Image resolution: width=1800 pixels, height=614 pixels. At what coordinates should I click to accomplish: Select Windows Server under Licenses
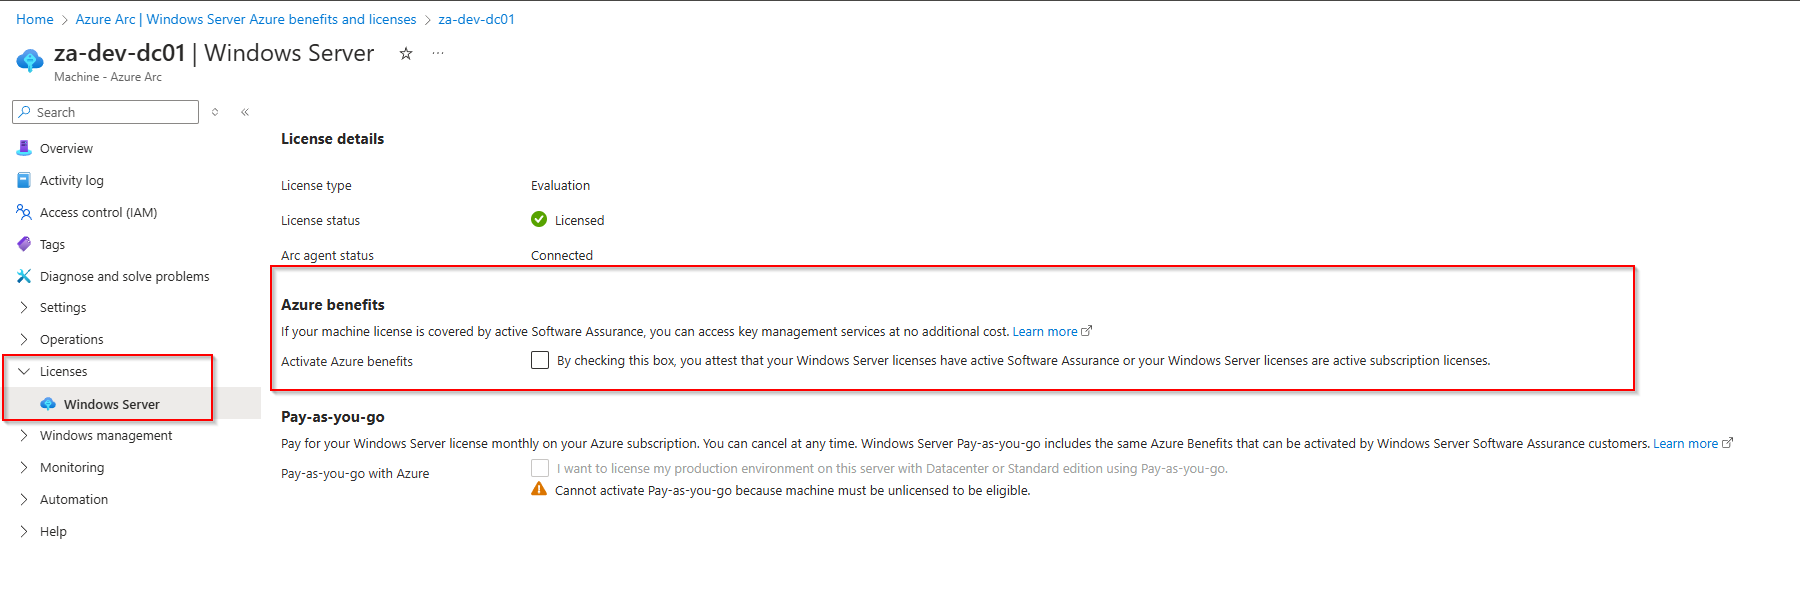111,404
